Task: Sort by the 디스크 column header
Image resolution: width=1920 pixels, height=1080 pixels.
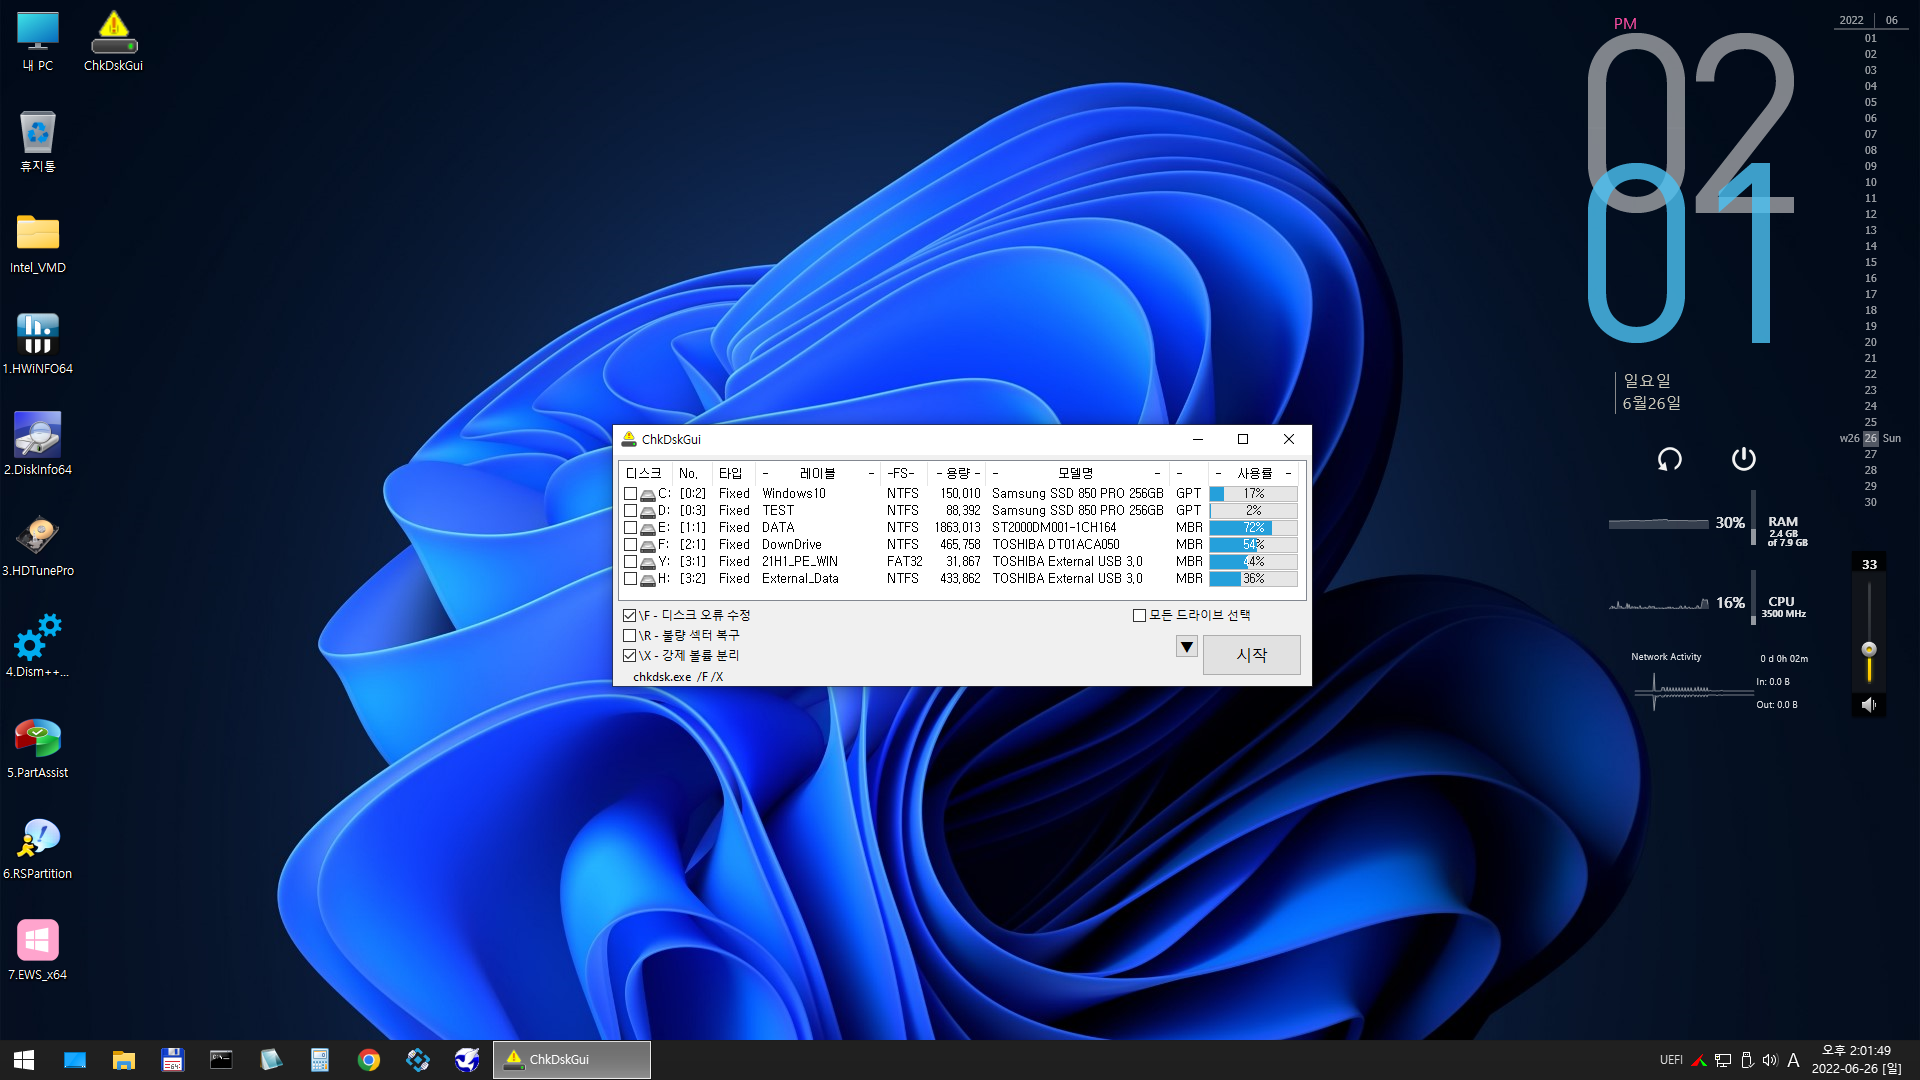Action: click(644, 473)
